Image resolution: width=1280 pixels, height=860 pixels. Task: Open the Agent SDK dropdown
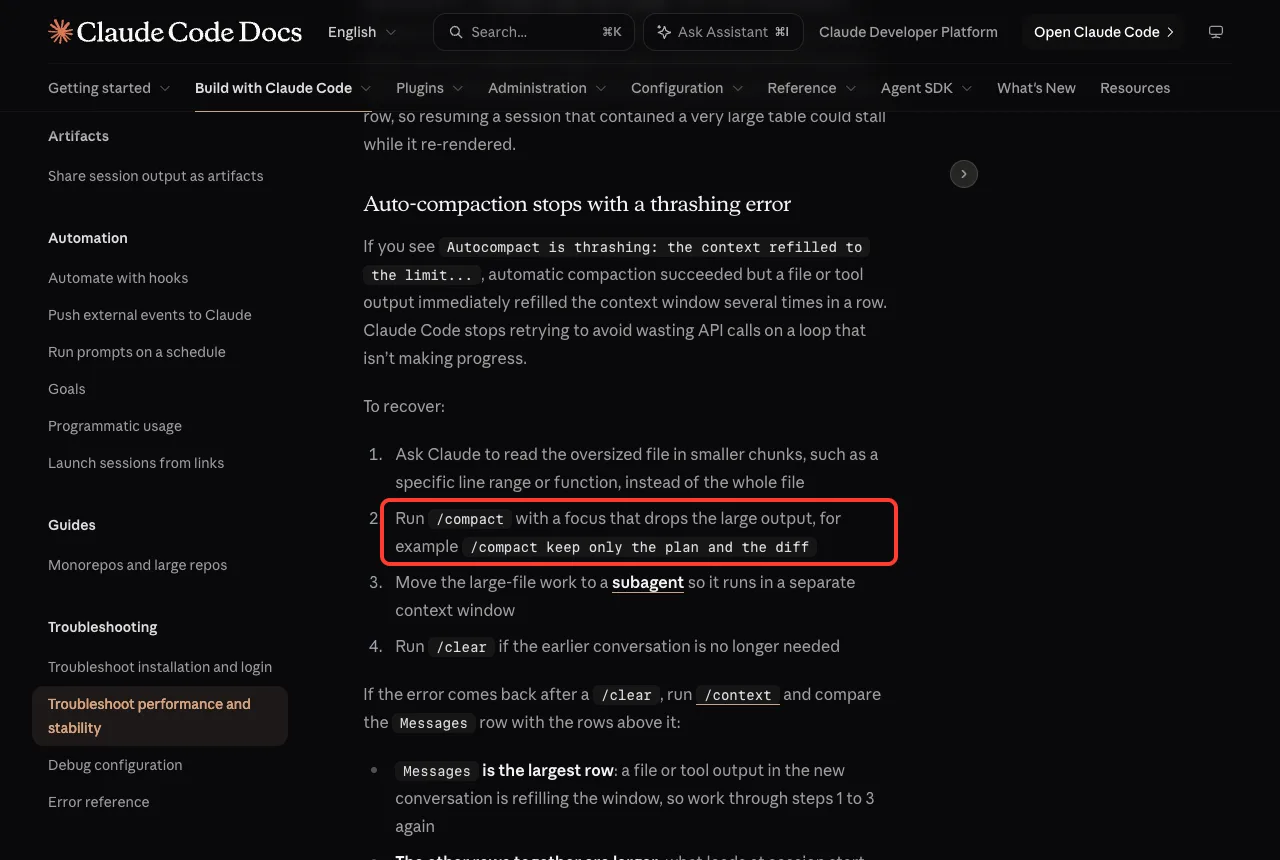coord(927,88)
